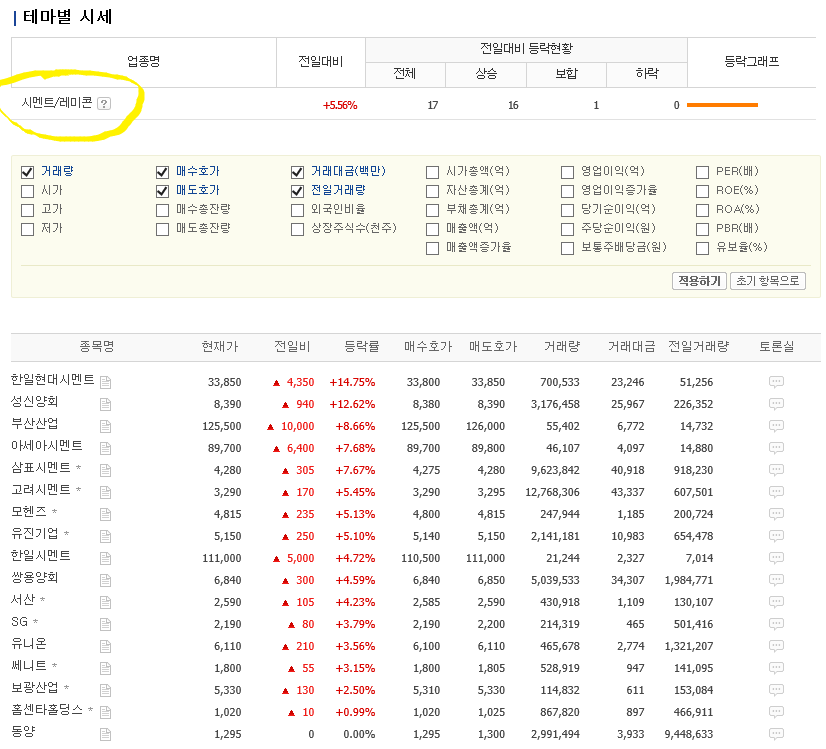Open the 홈센타홀딩스 stock page
826x749 pixels.
pos(47,711)
